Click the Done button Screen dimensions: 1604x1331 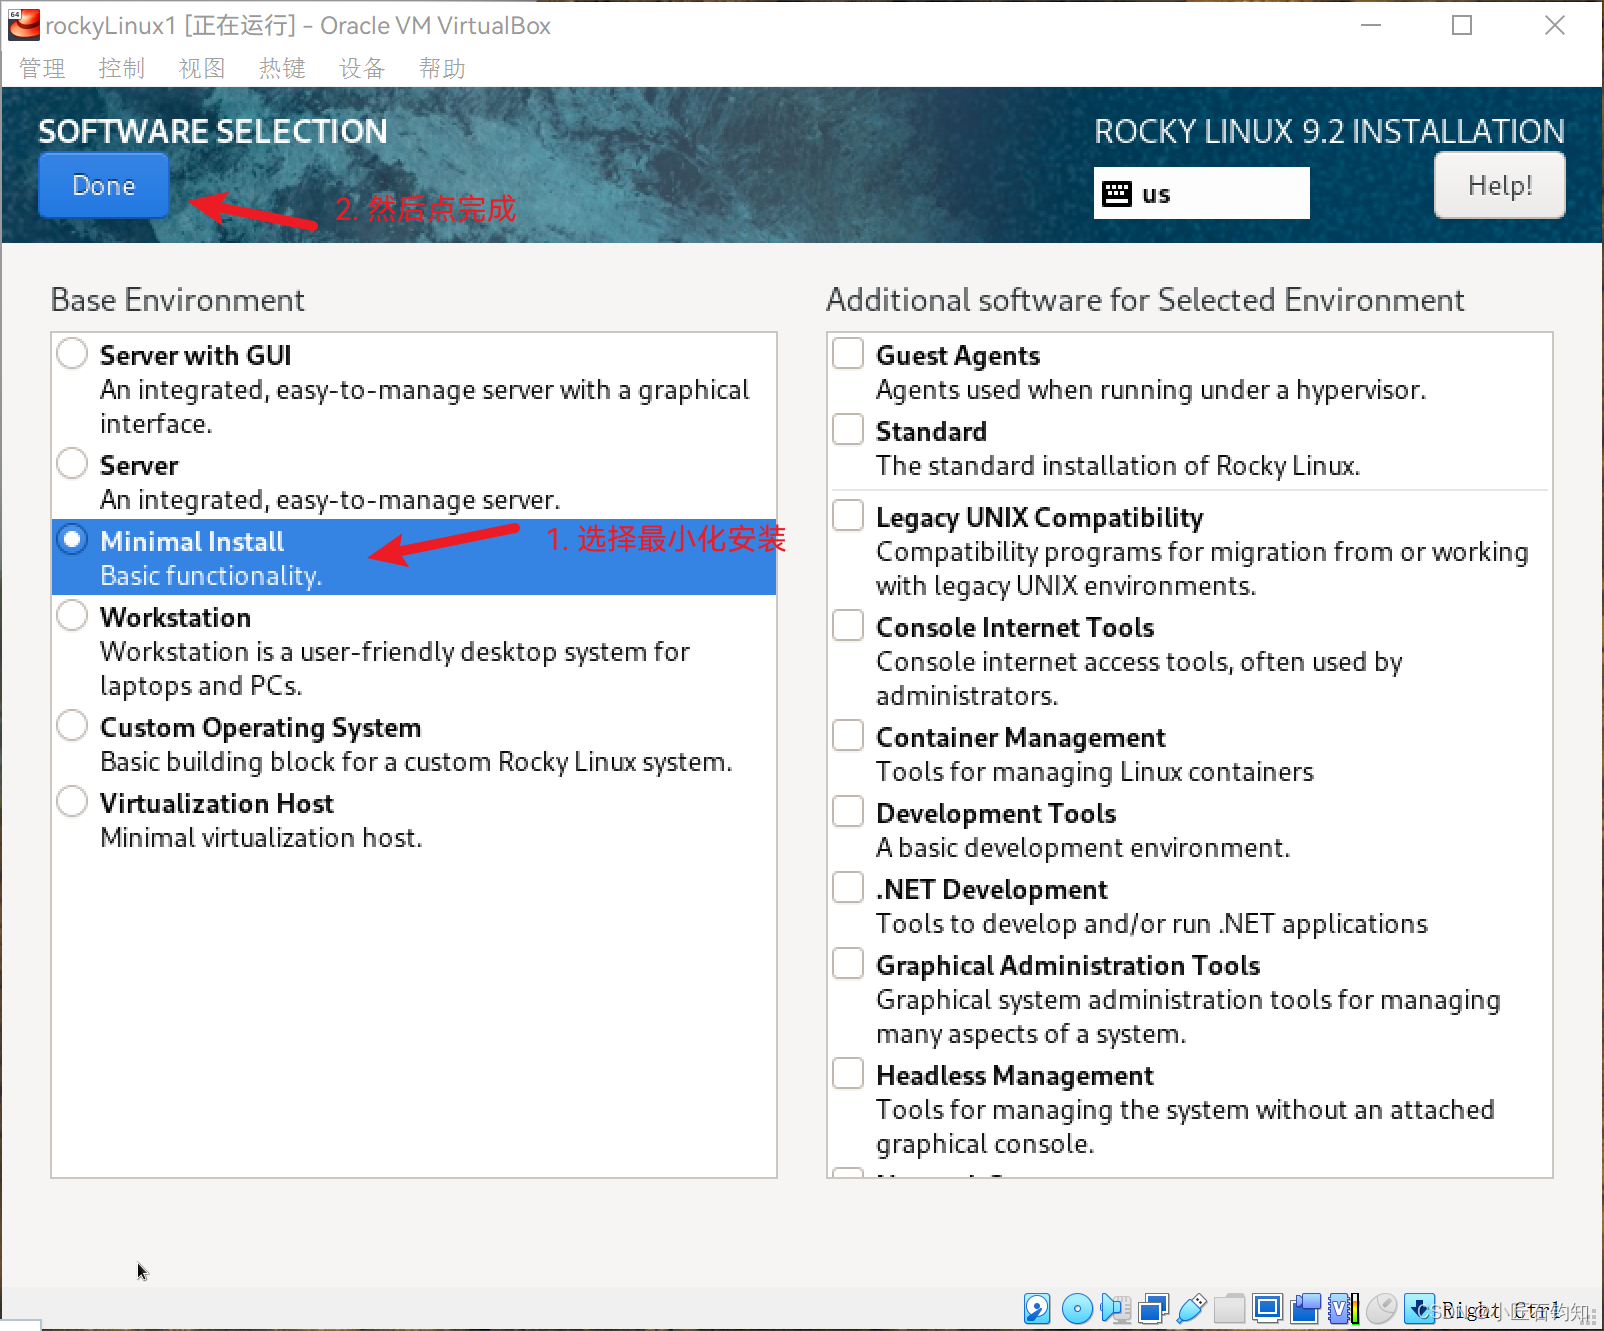104,186
